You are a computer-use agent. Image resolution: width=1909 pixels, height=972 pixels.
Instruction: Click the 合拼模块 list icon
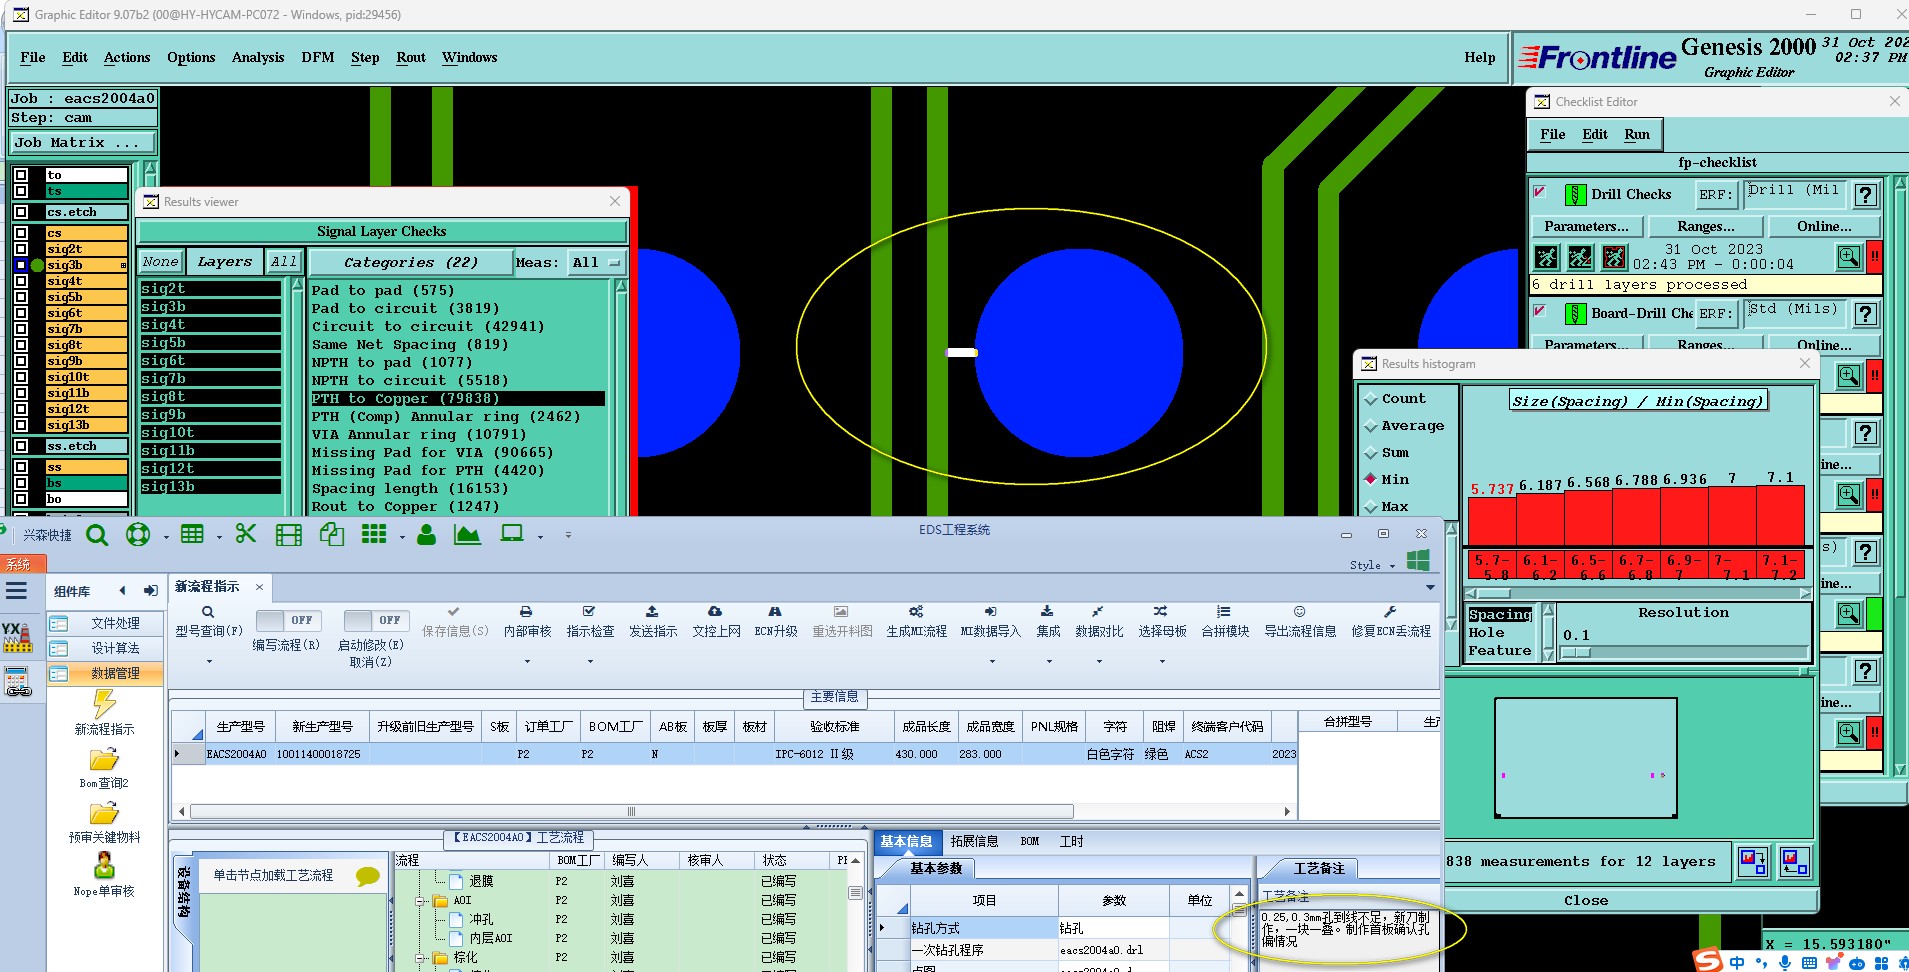click(x=1224, y=611)
